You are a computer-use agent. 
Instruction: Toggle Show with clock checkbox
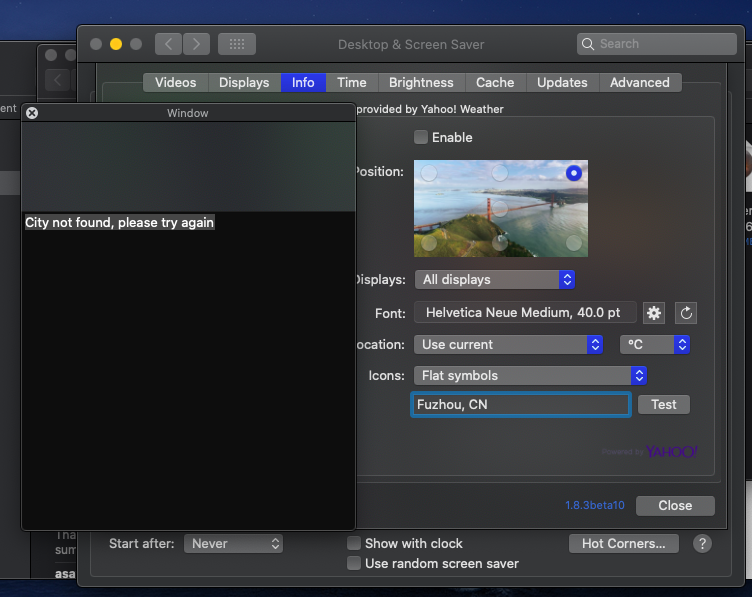(x=354, y=543)
